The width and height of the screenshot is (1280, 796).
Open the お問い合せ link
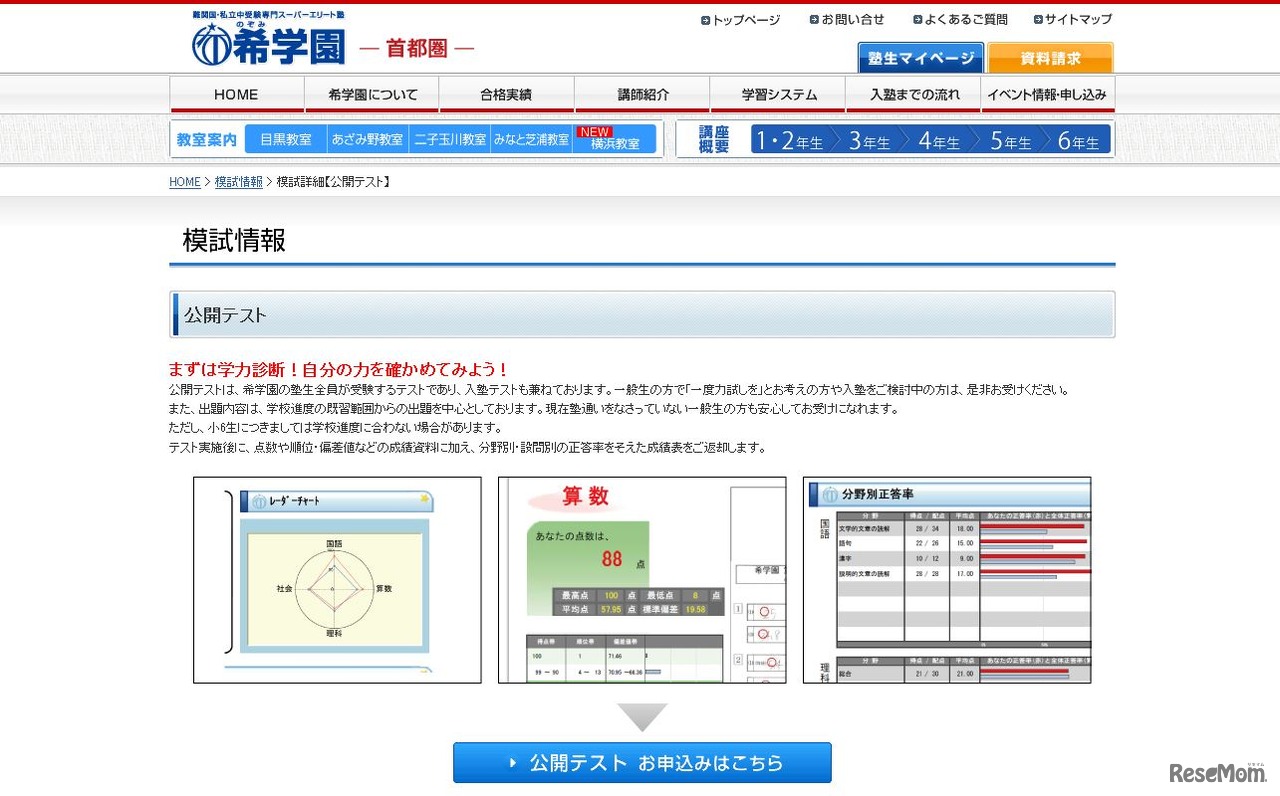point(847,19)
